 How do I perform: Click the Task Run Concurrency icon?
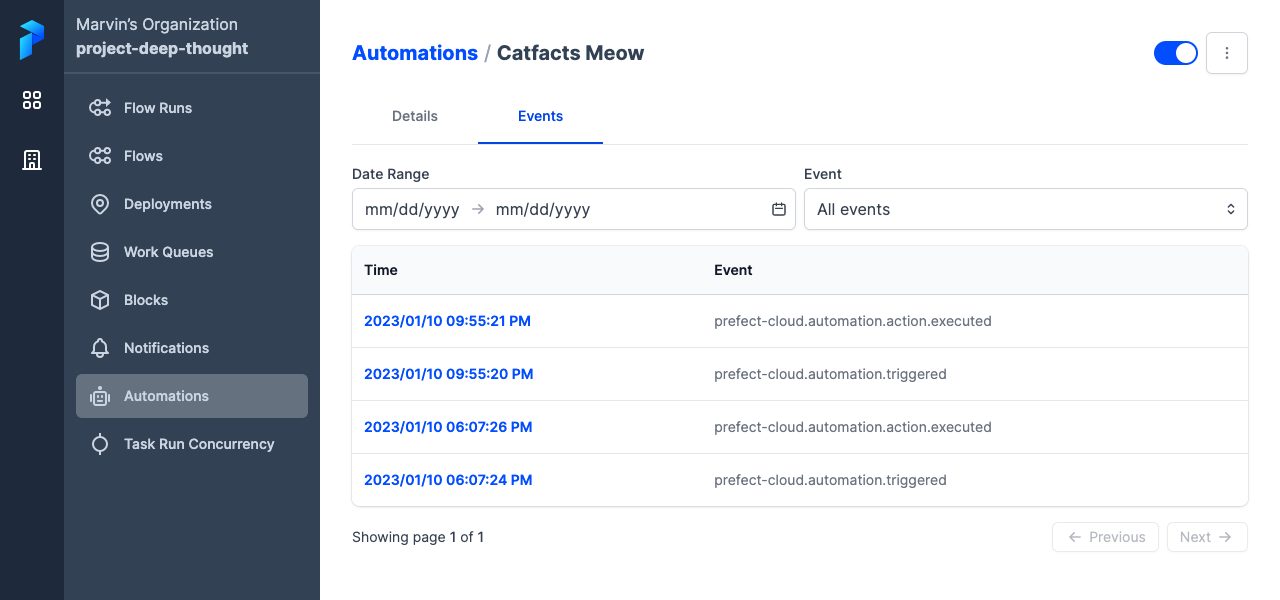[x=100, y=444]
